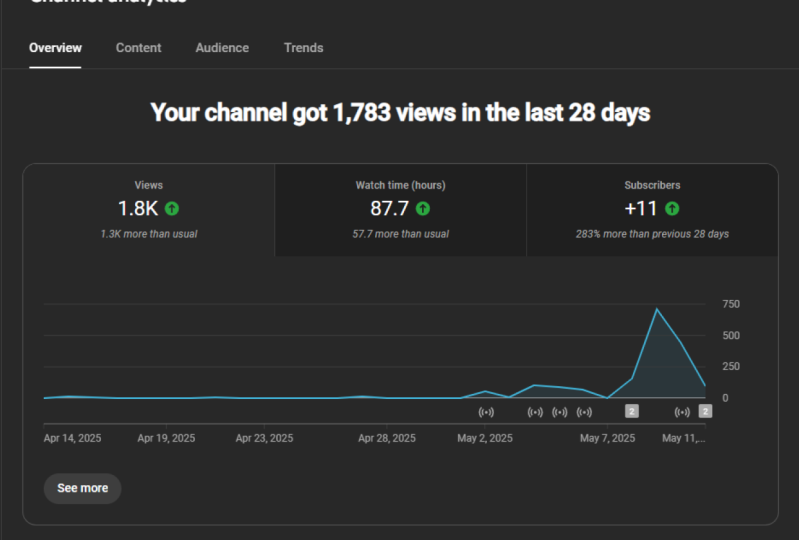
Task: Open the Overview tab
Action: [x=55, y=48]
